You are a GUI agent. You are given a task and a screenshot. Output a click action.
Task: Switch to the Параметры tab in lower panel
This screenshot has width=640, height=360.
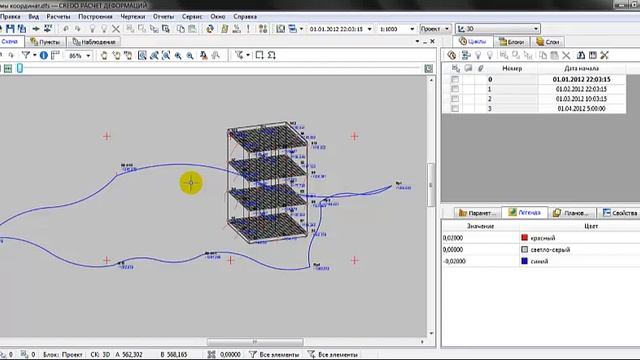477,213
